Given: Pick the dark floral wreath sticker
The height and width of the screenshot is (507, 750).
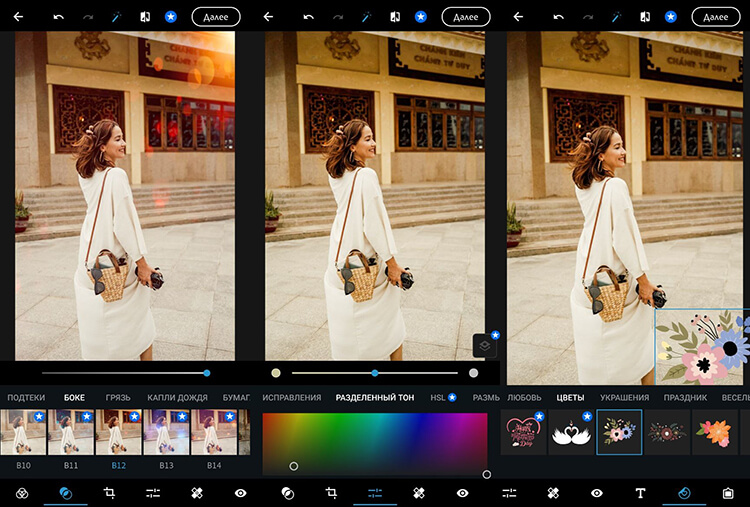Looking at the screenshot, I should point(667,432).
